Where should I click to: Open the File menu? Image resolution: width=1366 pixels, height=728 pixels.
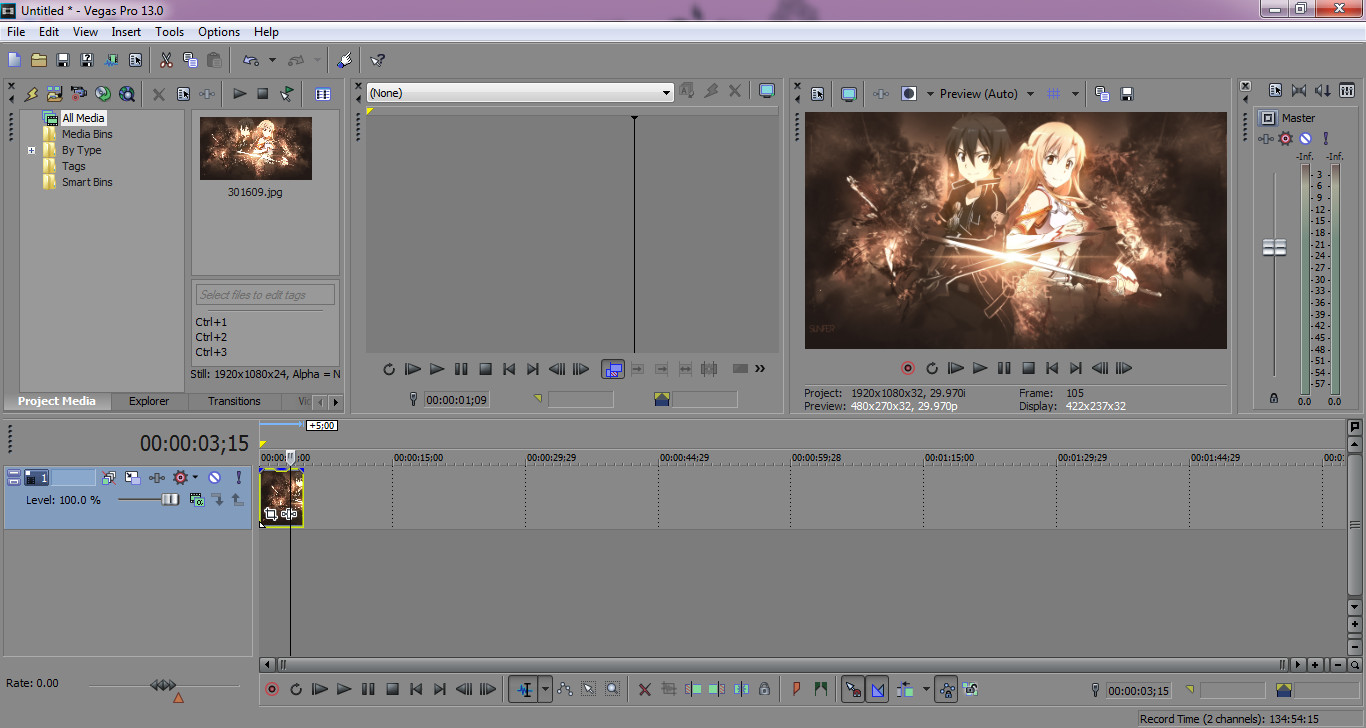coord(15,32)
